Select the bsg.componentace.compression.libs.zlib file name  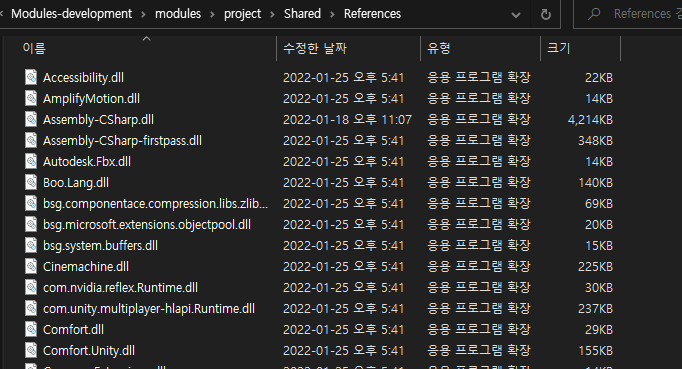point(155,204)
